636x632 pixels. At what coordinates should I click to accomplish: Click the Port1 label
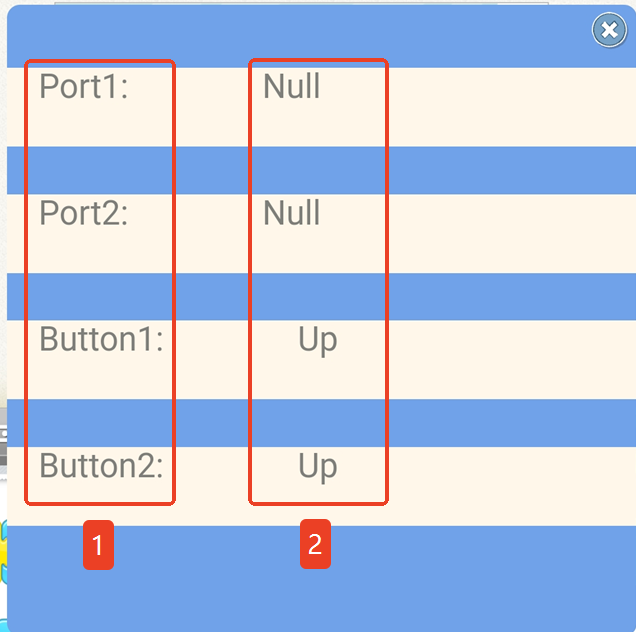(84, 86)
